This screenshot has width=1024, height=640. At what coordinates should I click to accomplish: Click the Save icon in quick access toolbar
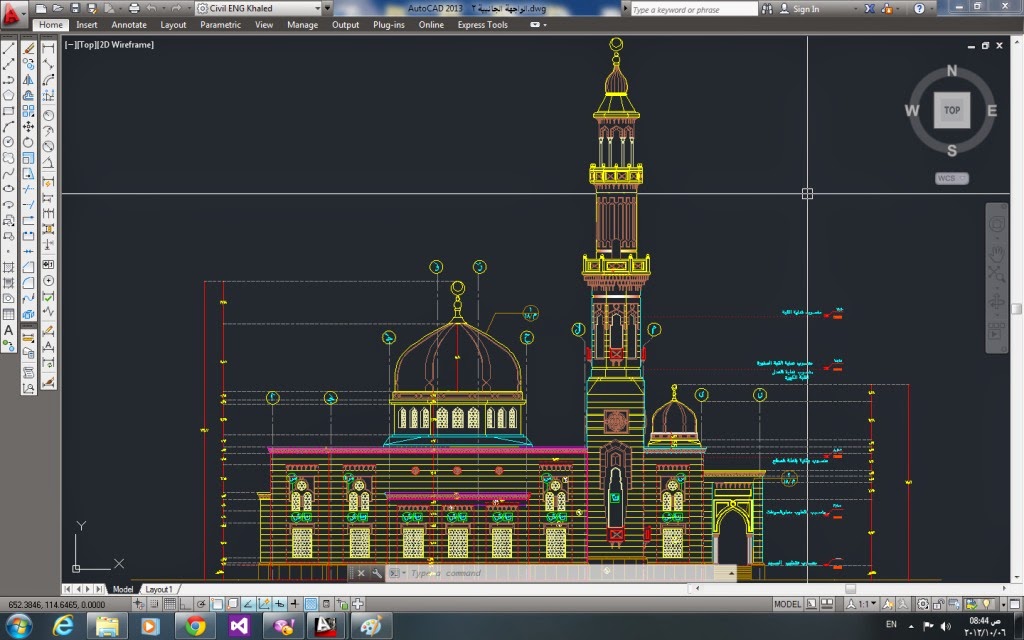(x=75, y=9)
